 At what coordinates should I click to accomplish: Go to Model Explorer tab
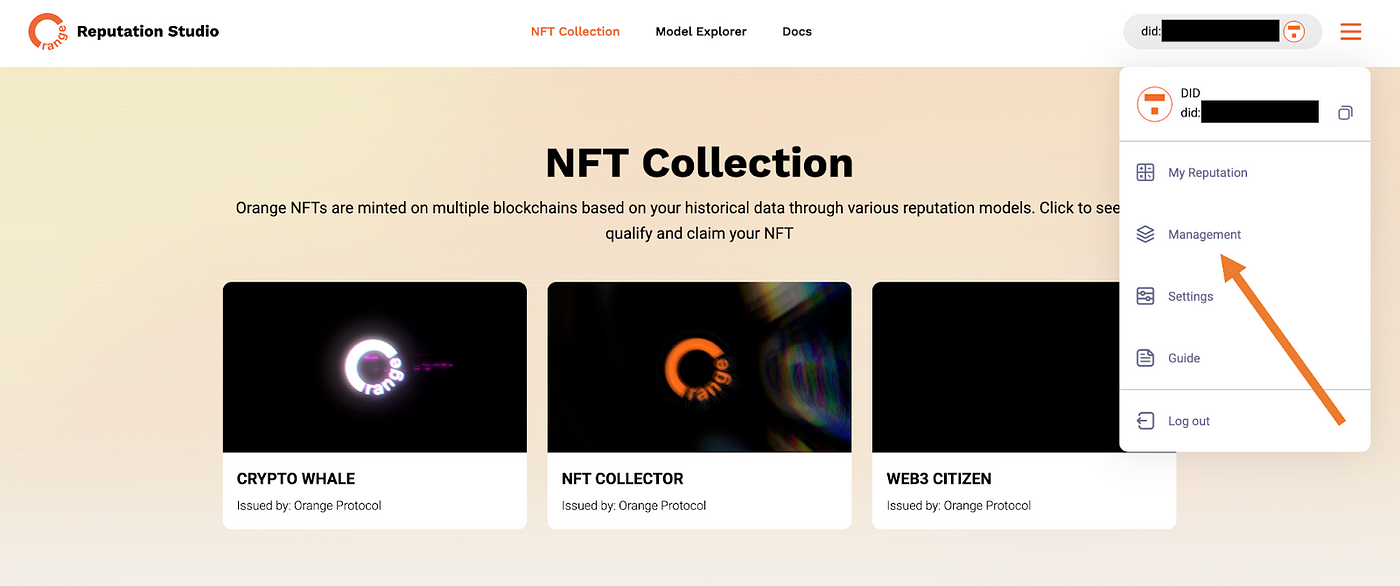click(x=701, y=32)
